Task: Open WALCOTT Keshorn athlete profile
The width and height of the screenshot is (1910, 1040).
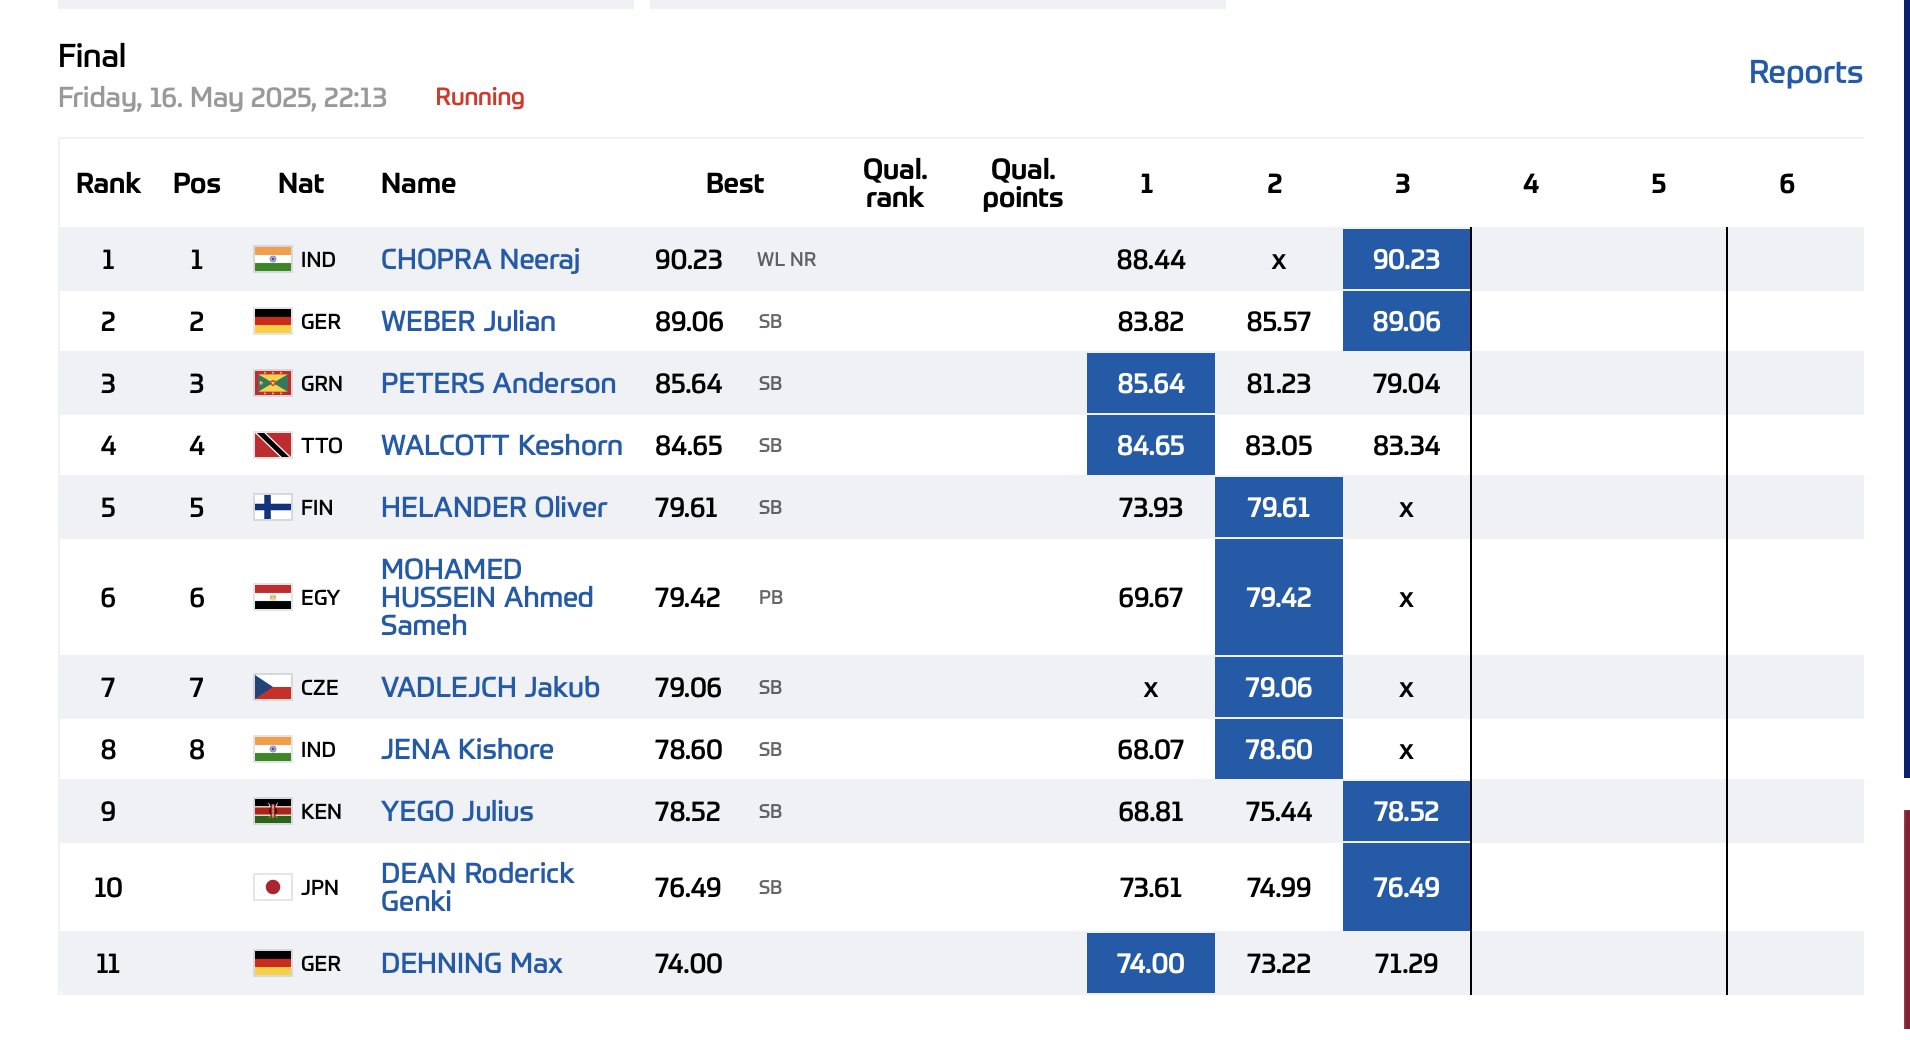Action: [x=501, y=446]
